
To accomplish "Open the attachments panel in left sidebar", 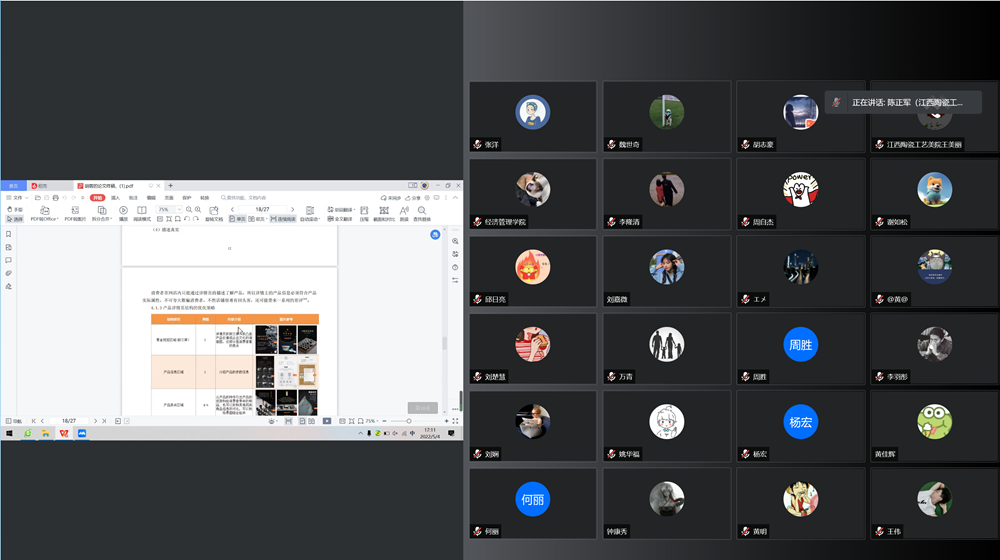I will (8, 273).
